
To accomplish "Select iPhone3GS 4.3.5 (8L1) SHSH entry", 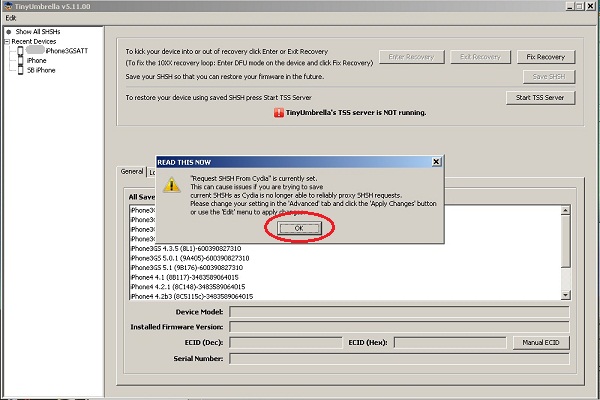I will pyautogui.click(x=186, y=248).
